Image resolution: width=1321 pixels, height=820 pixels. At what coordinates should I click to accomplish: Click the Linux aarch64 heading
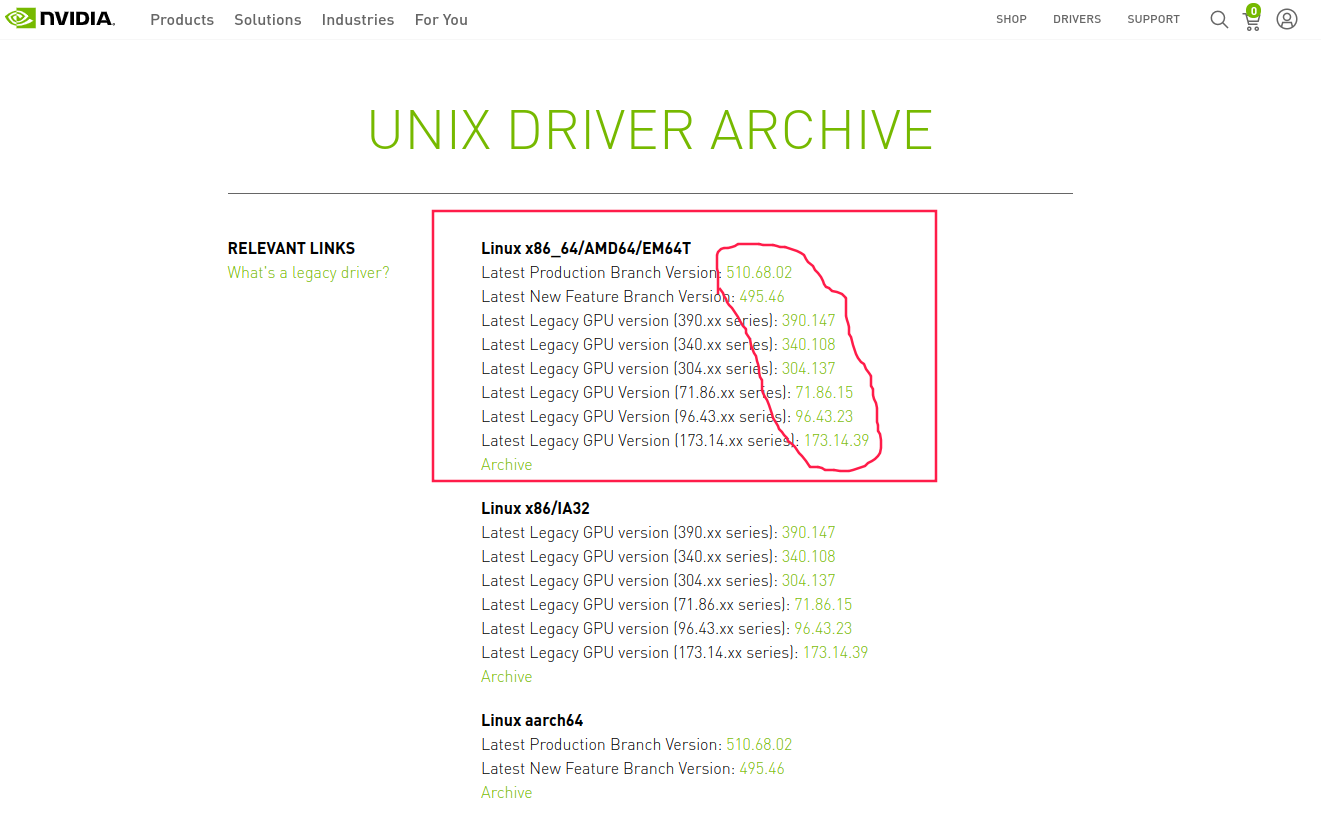point(532,720)
